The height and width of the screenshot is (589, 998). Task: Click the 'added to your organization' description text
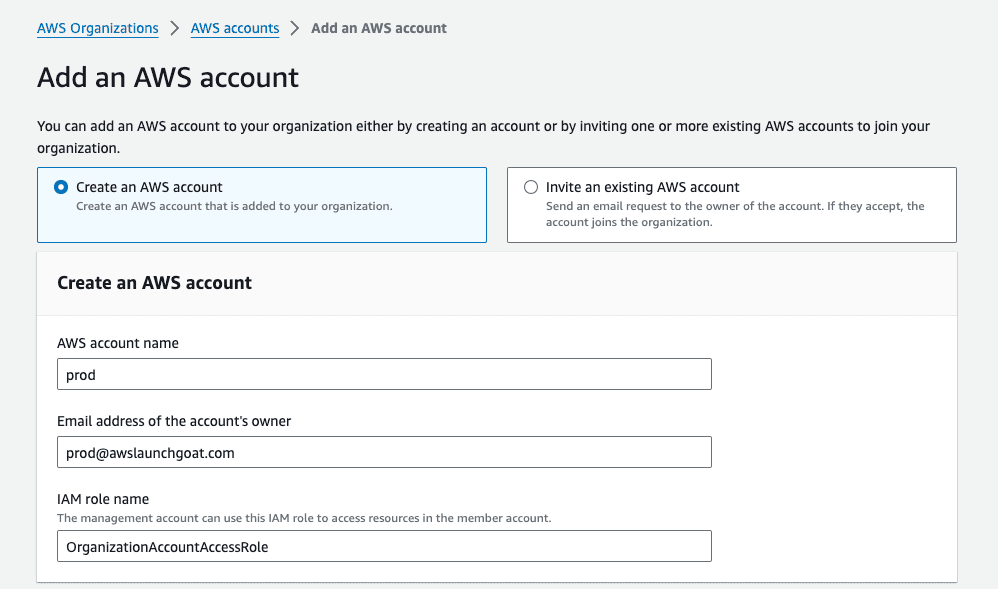(234, 206)
